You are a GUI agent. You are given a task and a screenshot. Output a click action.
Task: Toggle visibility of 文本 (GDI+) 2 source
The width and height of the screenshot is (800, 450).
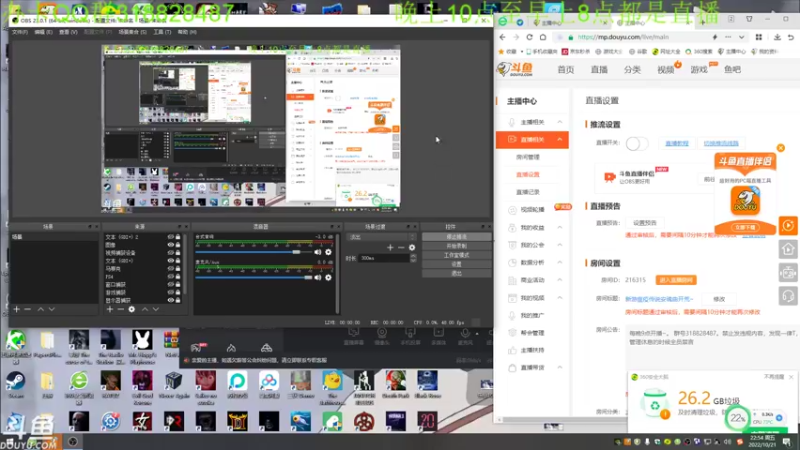pos(171,237)
